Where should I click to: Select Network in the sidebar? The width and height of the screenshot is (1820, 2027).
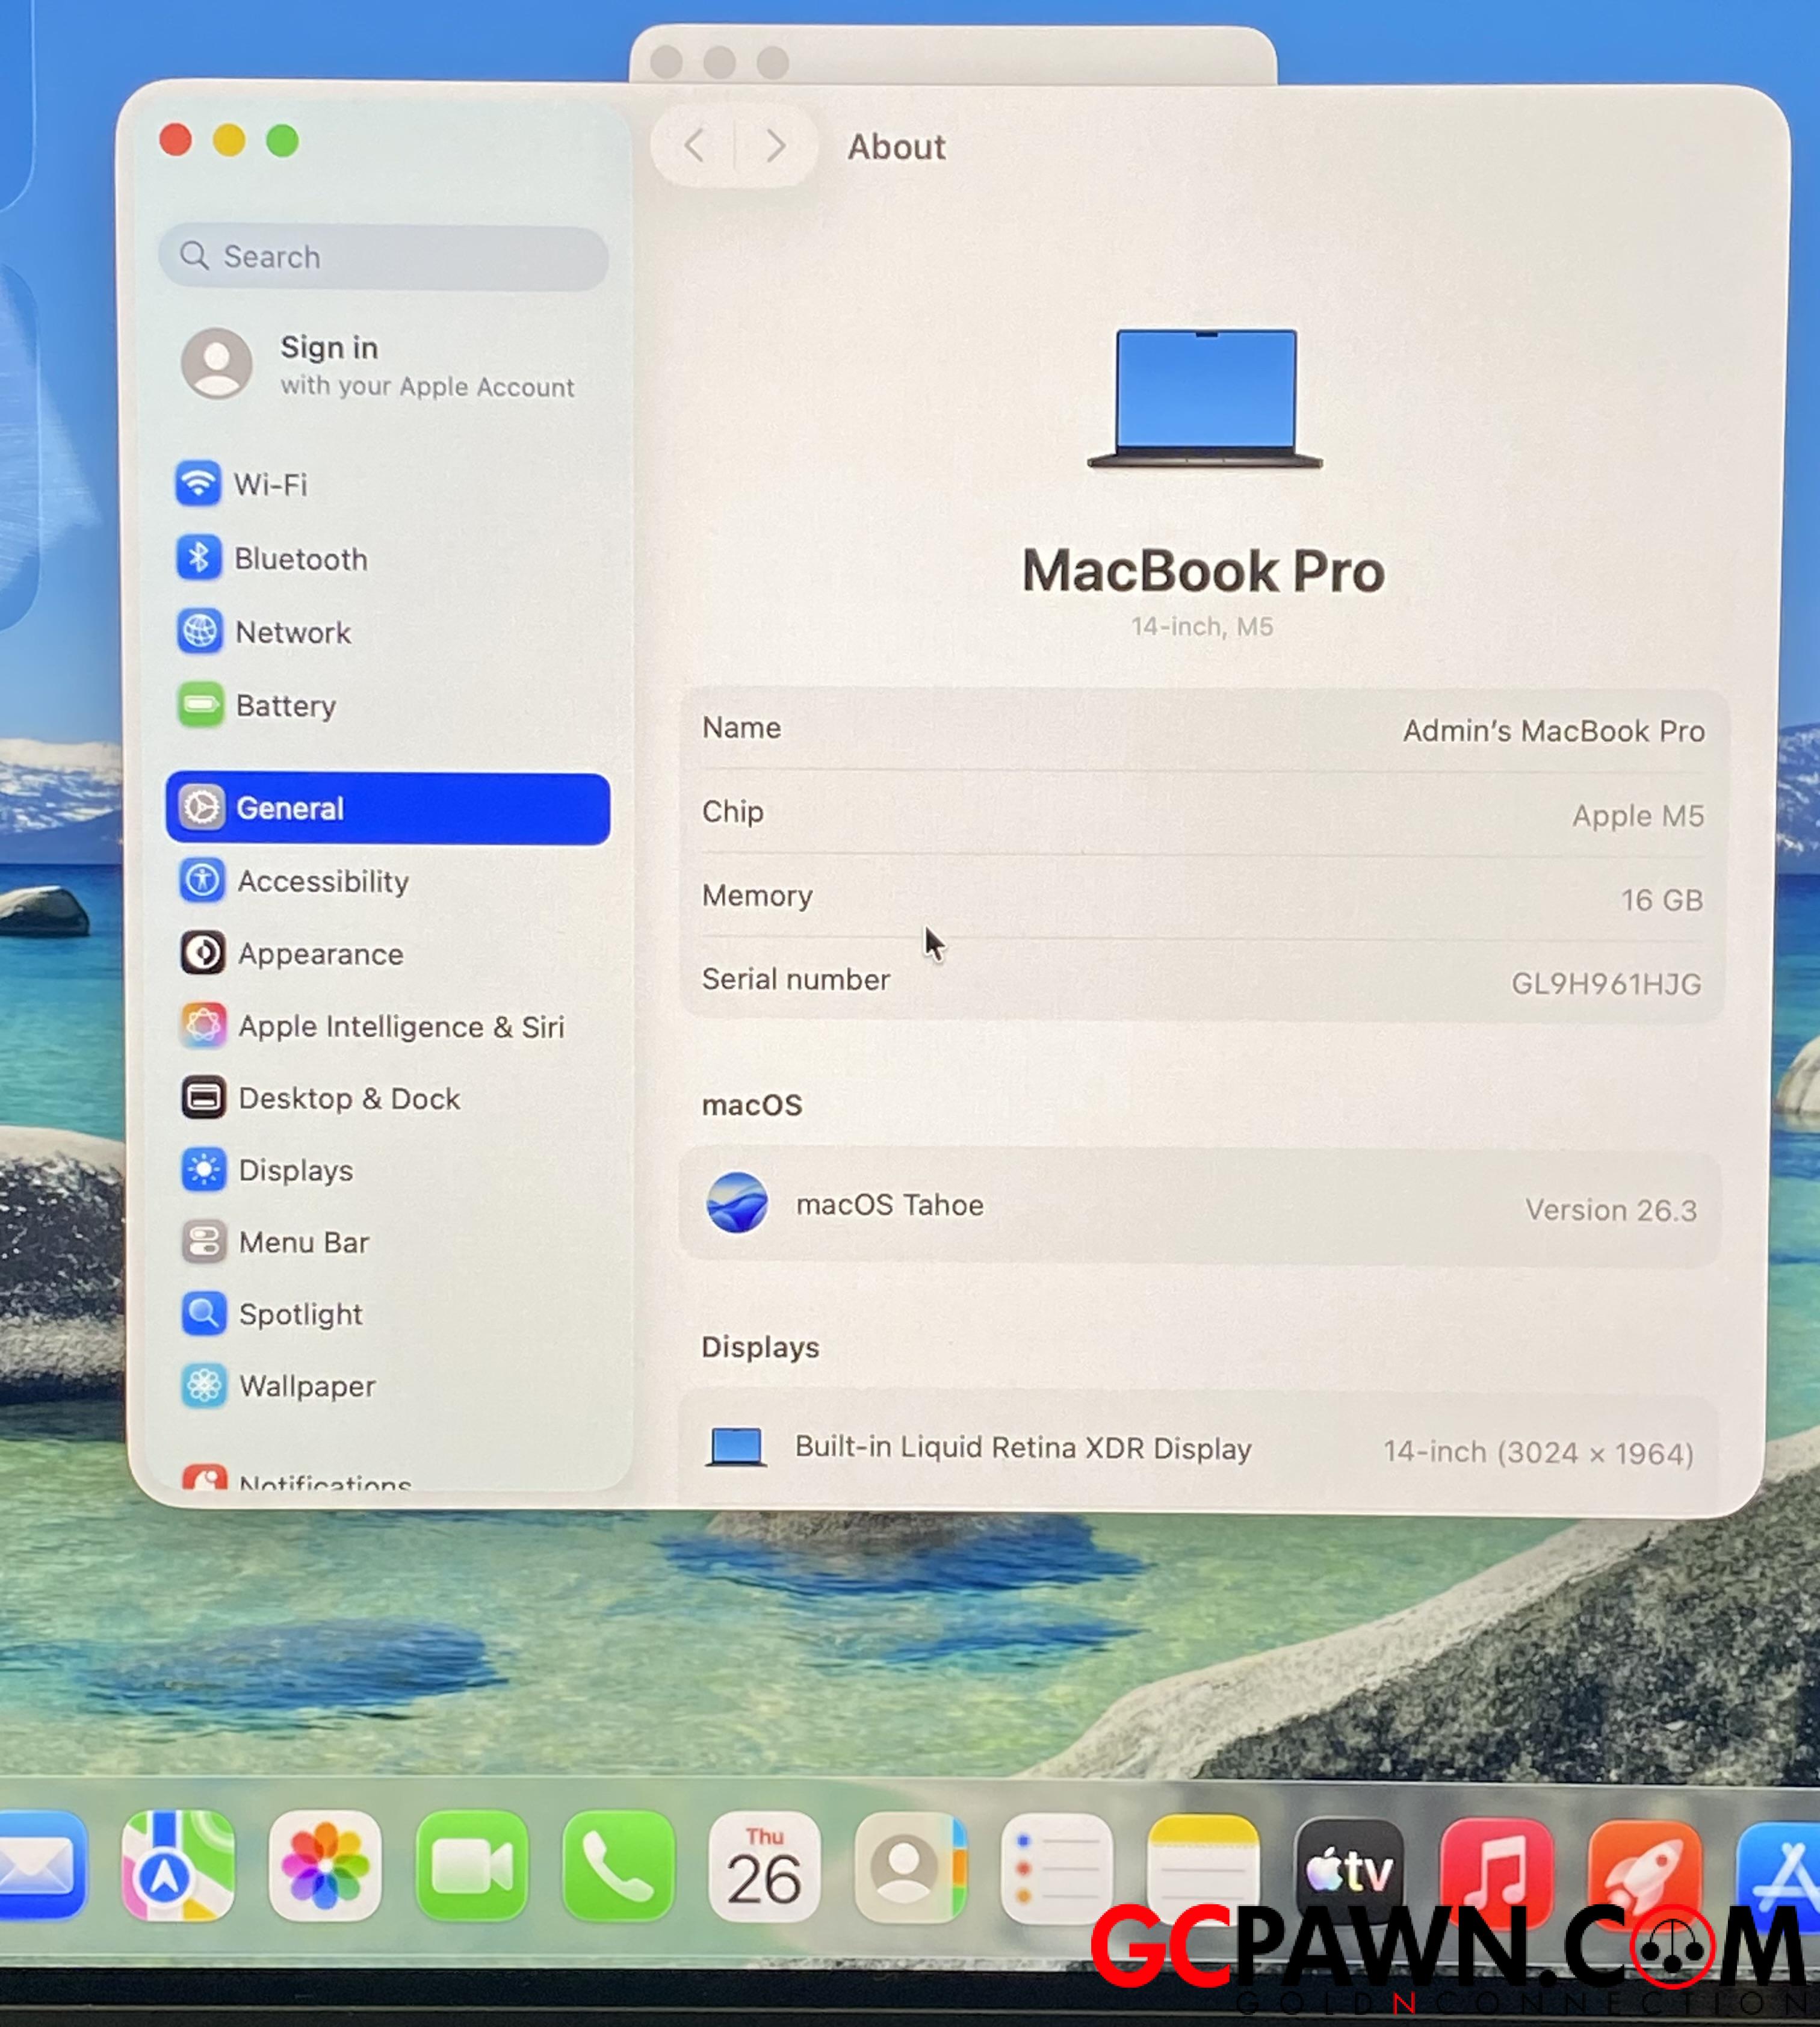click(x=292, y=633)
